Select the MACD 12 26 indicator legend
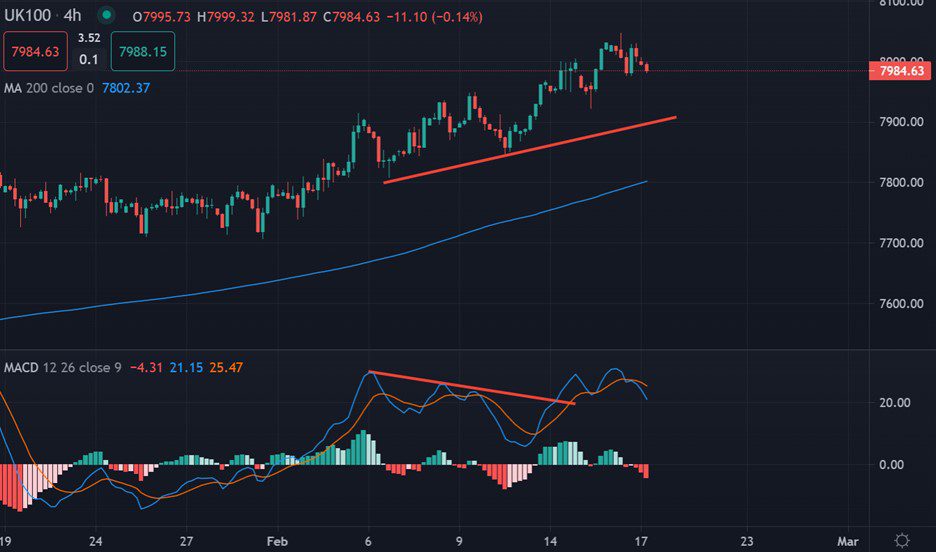The image size is (936, 552). pos(60,367)
